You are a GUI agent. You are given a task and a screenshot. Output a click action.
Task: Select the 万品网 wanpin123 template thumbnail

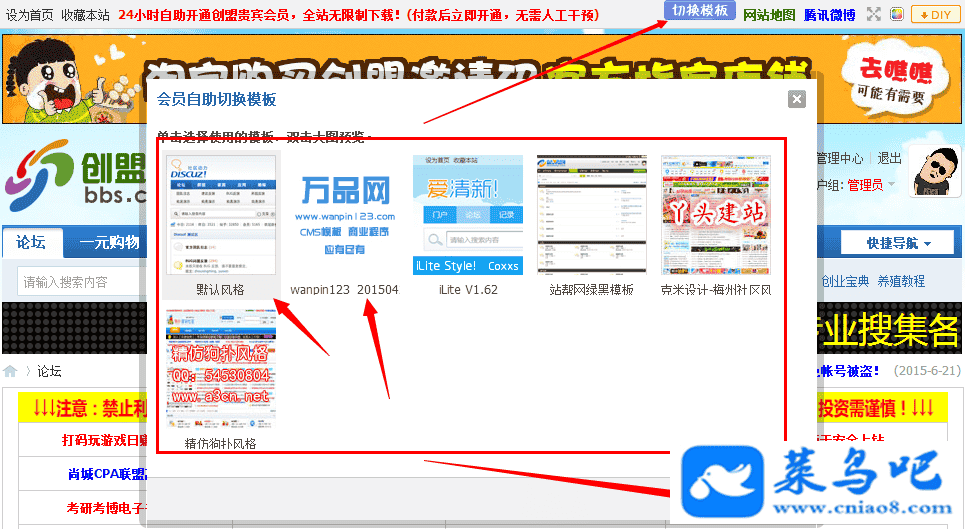coord(345,215)
